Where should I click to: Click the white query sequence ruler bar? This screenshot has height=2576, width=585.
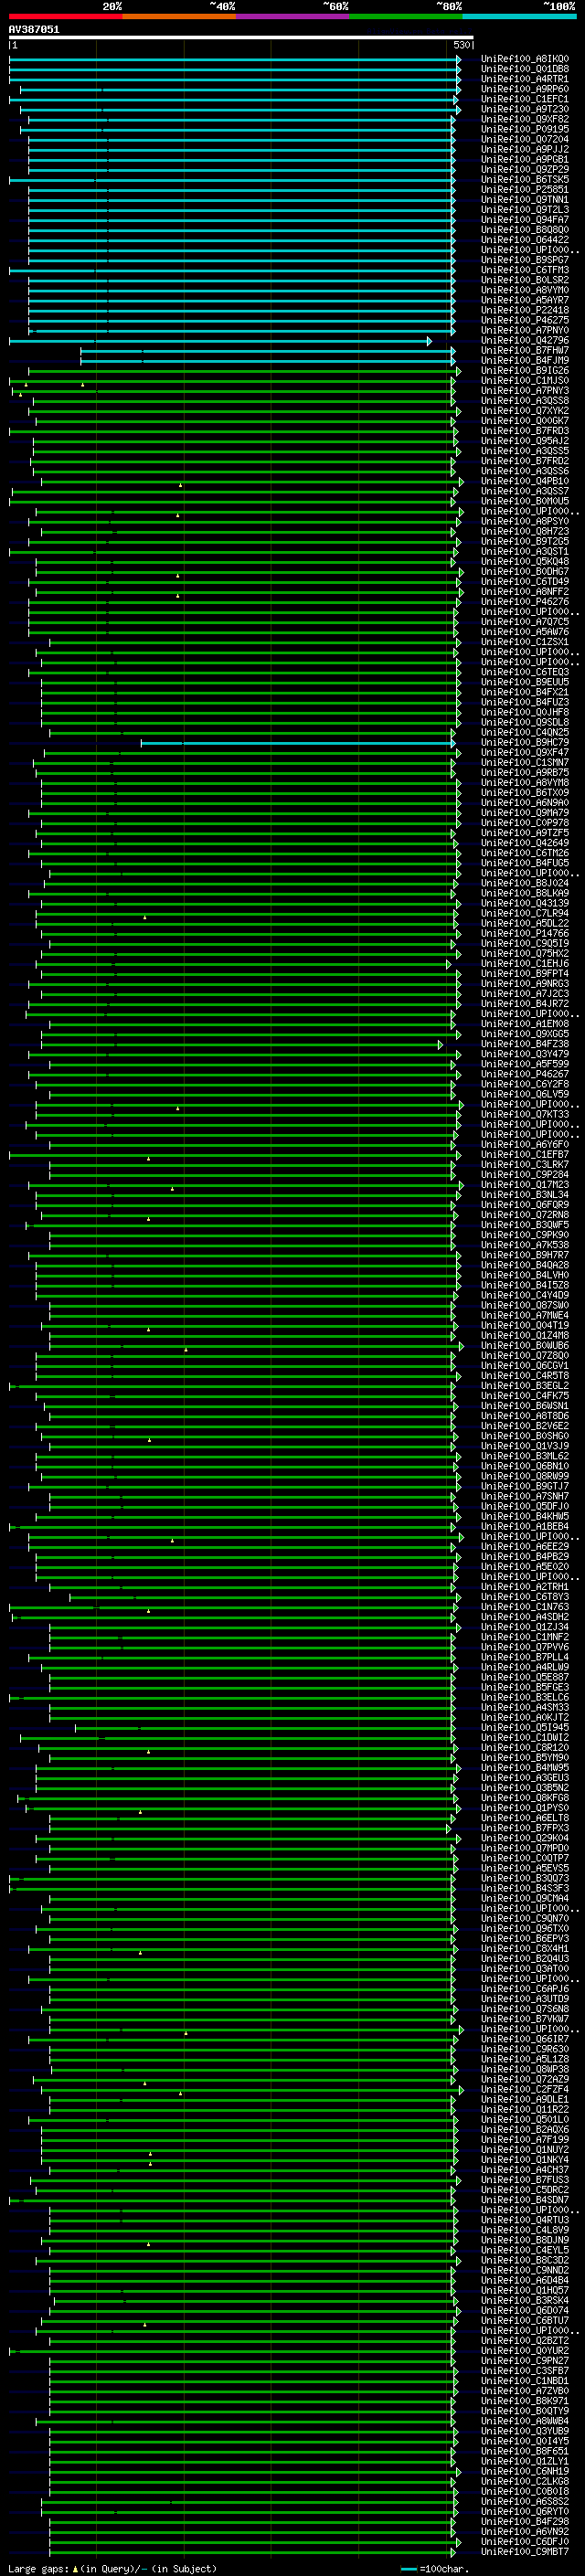pos(241,37)
